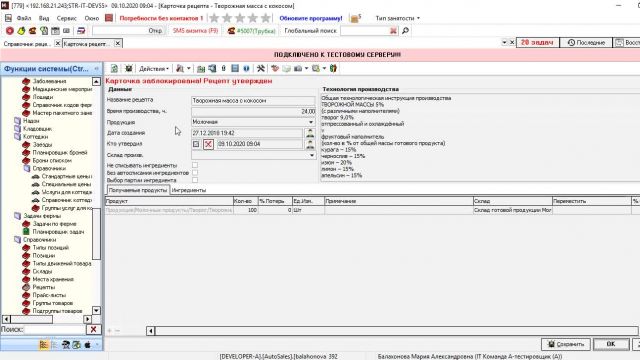Open the Склад произв. dropdown

tap(312, 156)
